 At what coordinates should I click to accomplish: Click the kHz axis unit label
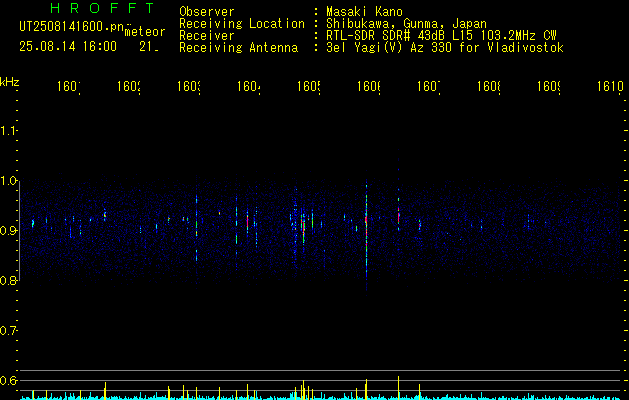(x=10, y=82)
